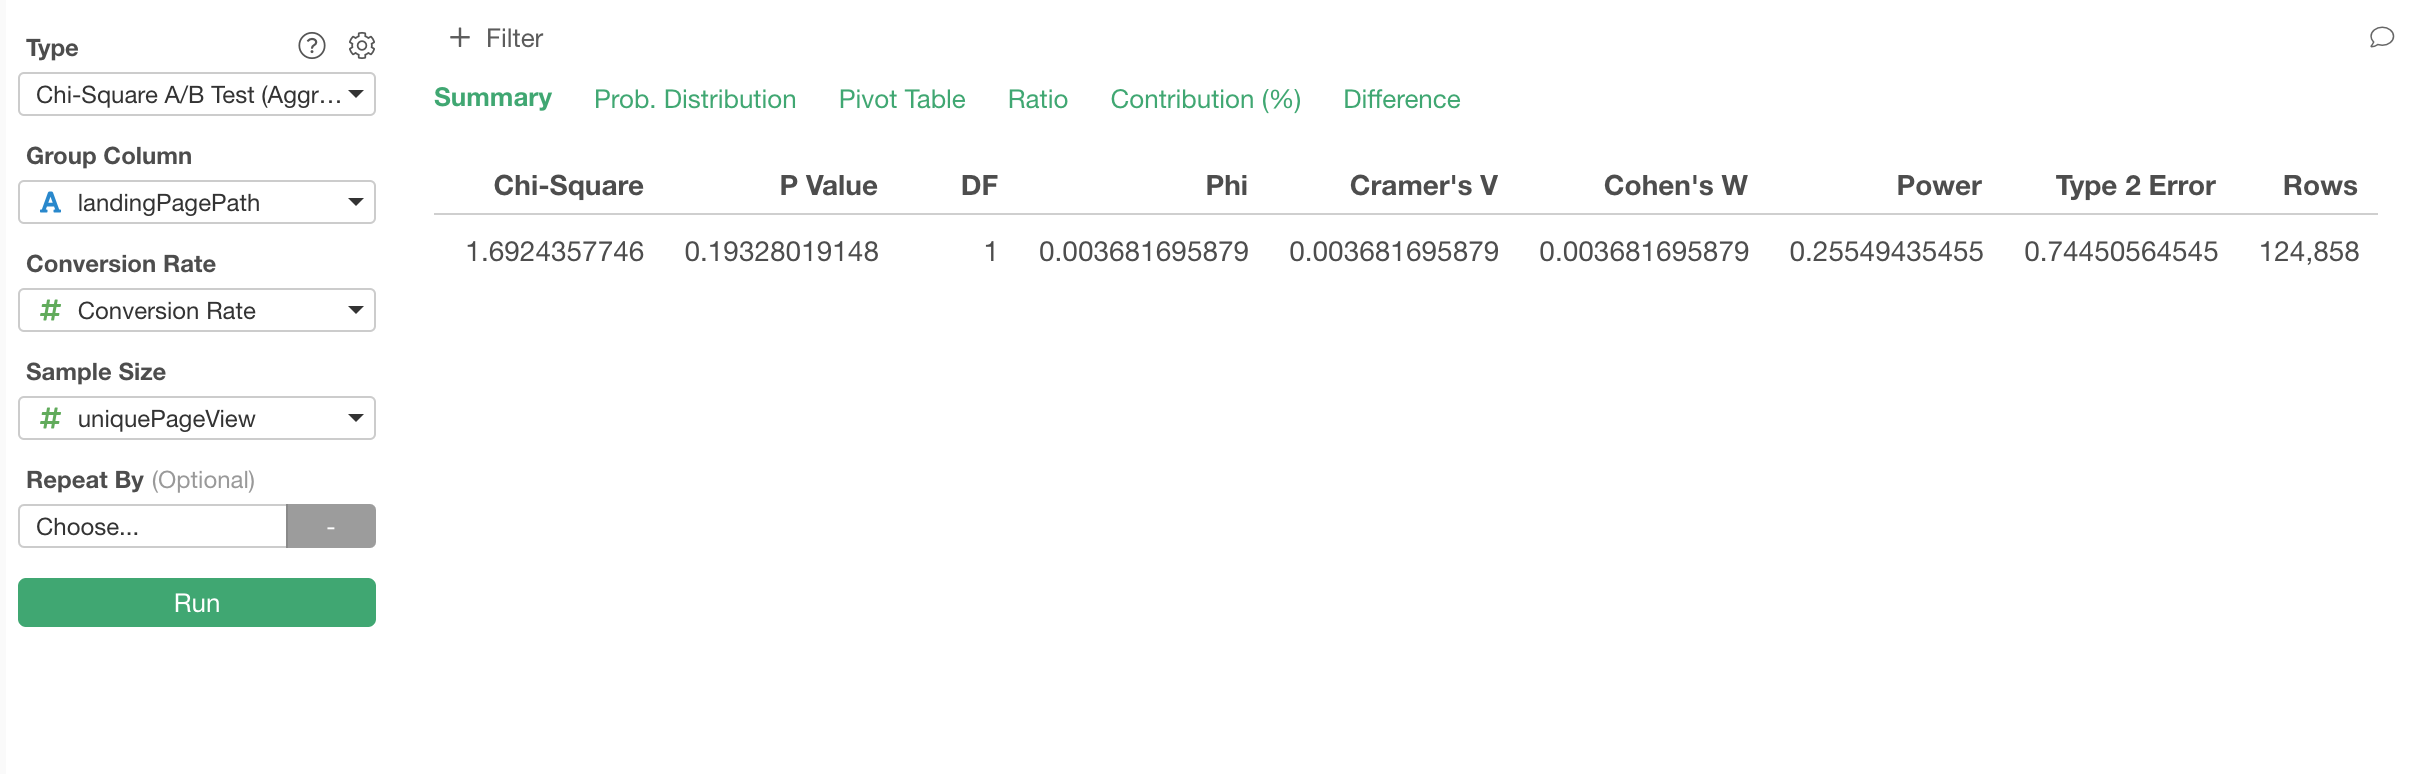Viewport: 2424px width, 774px height.
Task: Go to the Ratio tab
Action: (1038, 99)
